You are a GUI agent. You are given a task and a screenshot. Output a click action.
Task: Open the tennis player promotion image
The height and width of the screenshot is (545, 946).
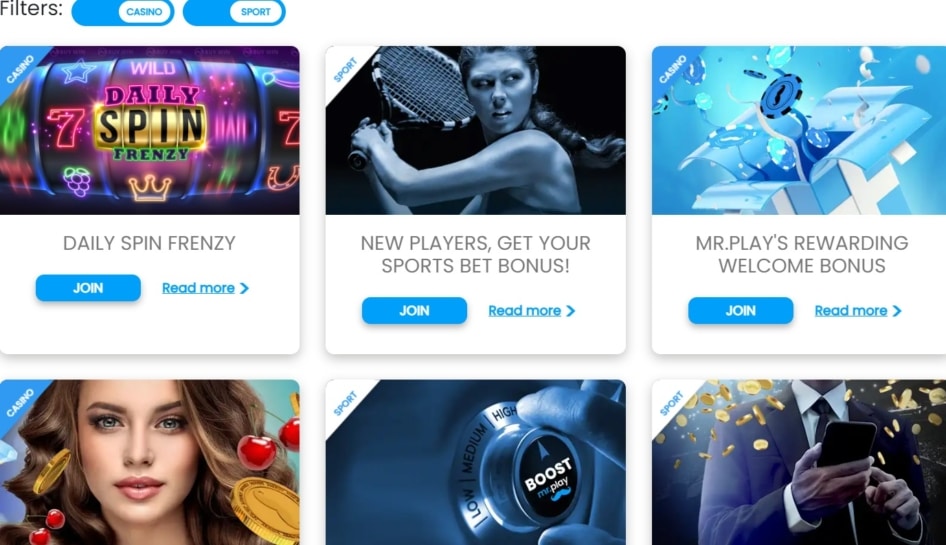pyautogui.click(x=475, y=130)
